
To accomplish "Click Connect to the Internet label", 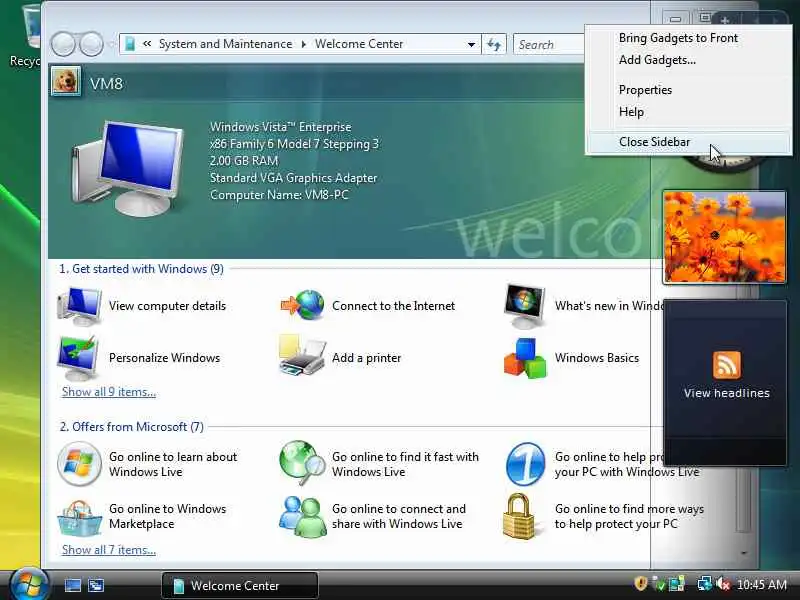I will [393, 306].
